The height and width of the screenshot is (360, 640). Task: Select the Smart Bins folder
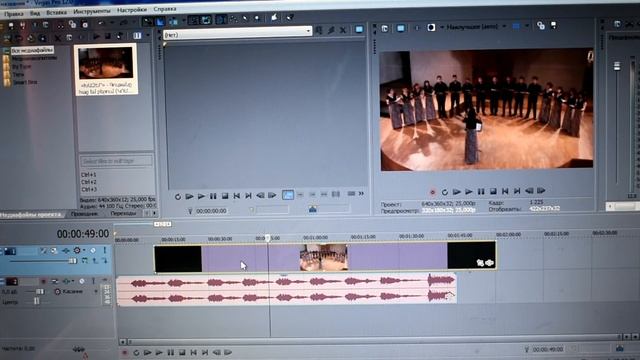coord(24,82)
